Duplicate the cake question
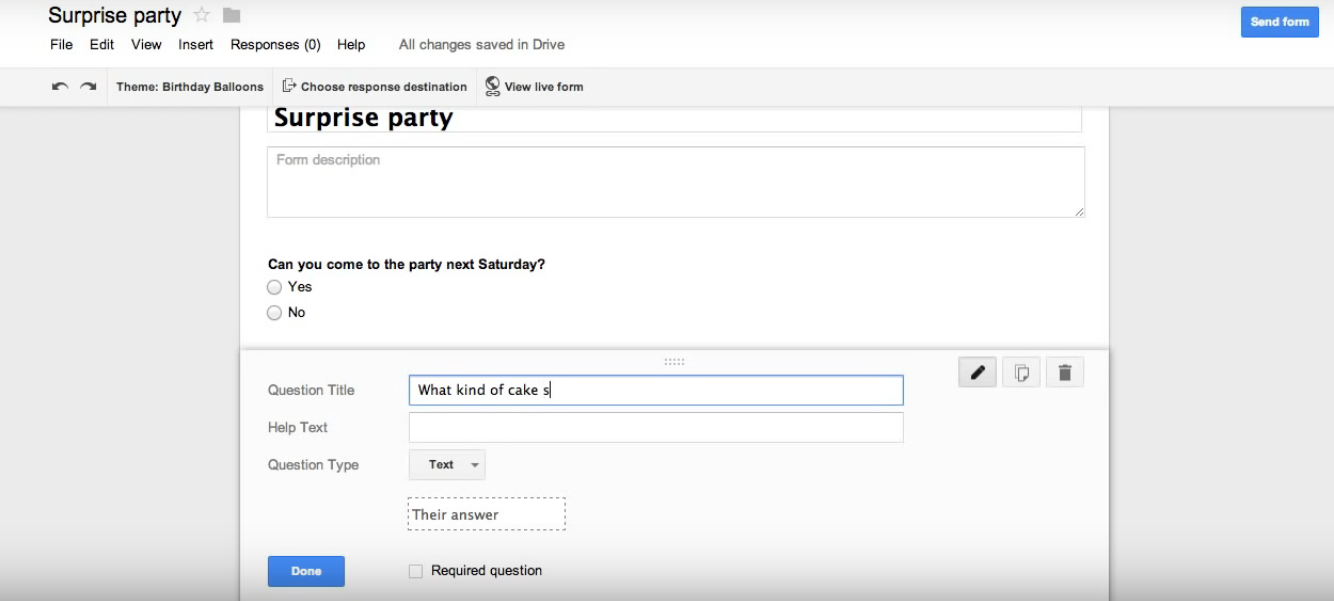 [1021, 371]
